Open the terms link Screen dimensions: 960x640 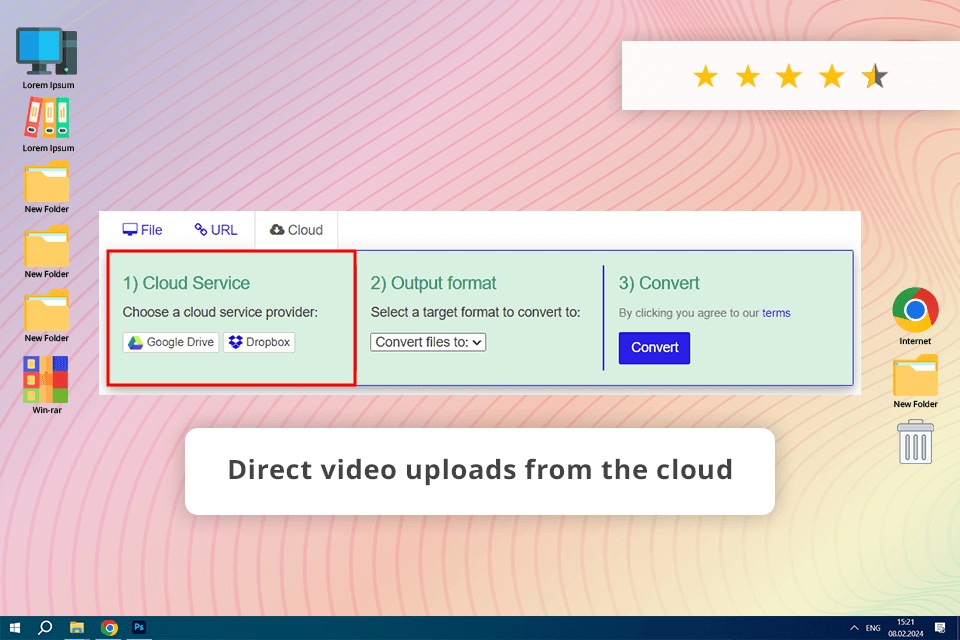coord(776,313)
